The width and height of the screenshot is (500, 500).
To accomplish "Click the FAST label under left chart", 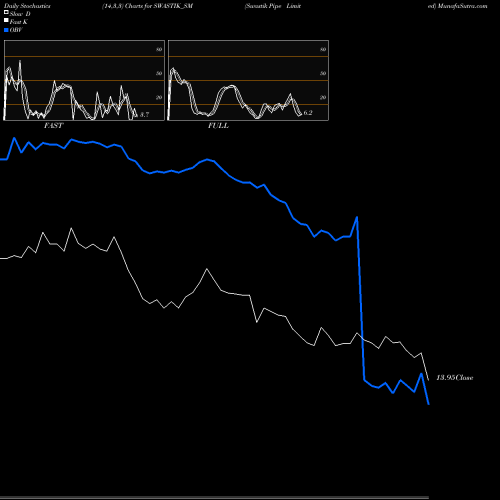I will [x=53, y=126].
